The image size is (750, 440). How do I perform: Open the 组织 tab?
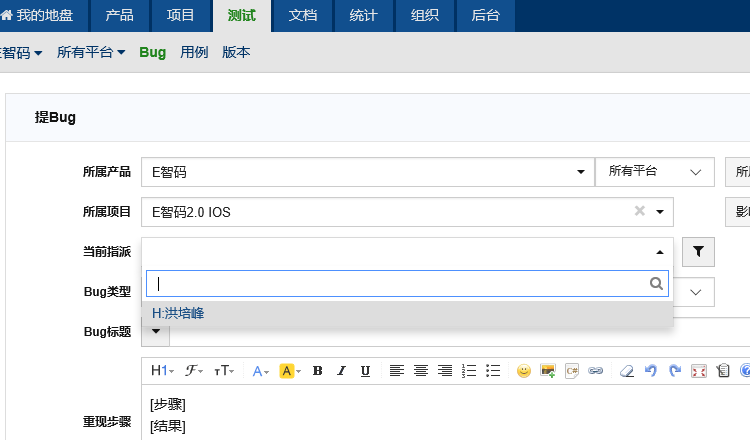pos(424,15)
